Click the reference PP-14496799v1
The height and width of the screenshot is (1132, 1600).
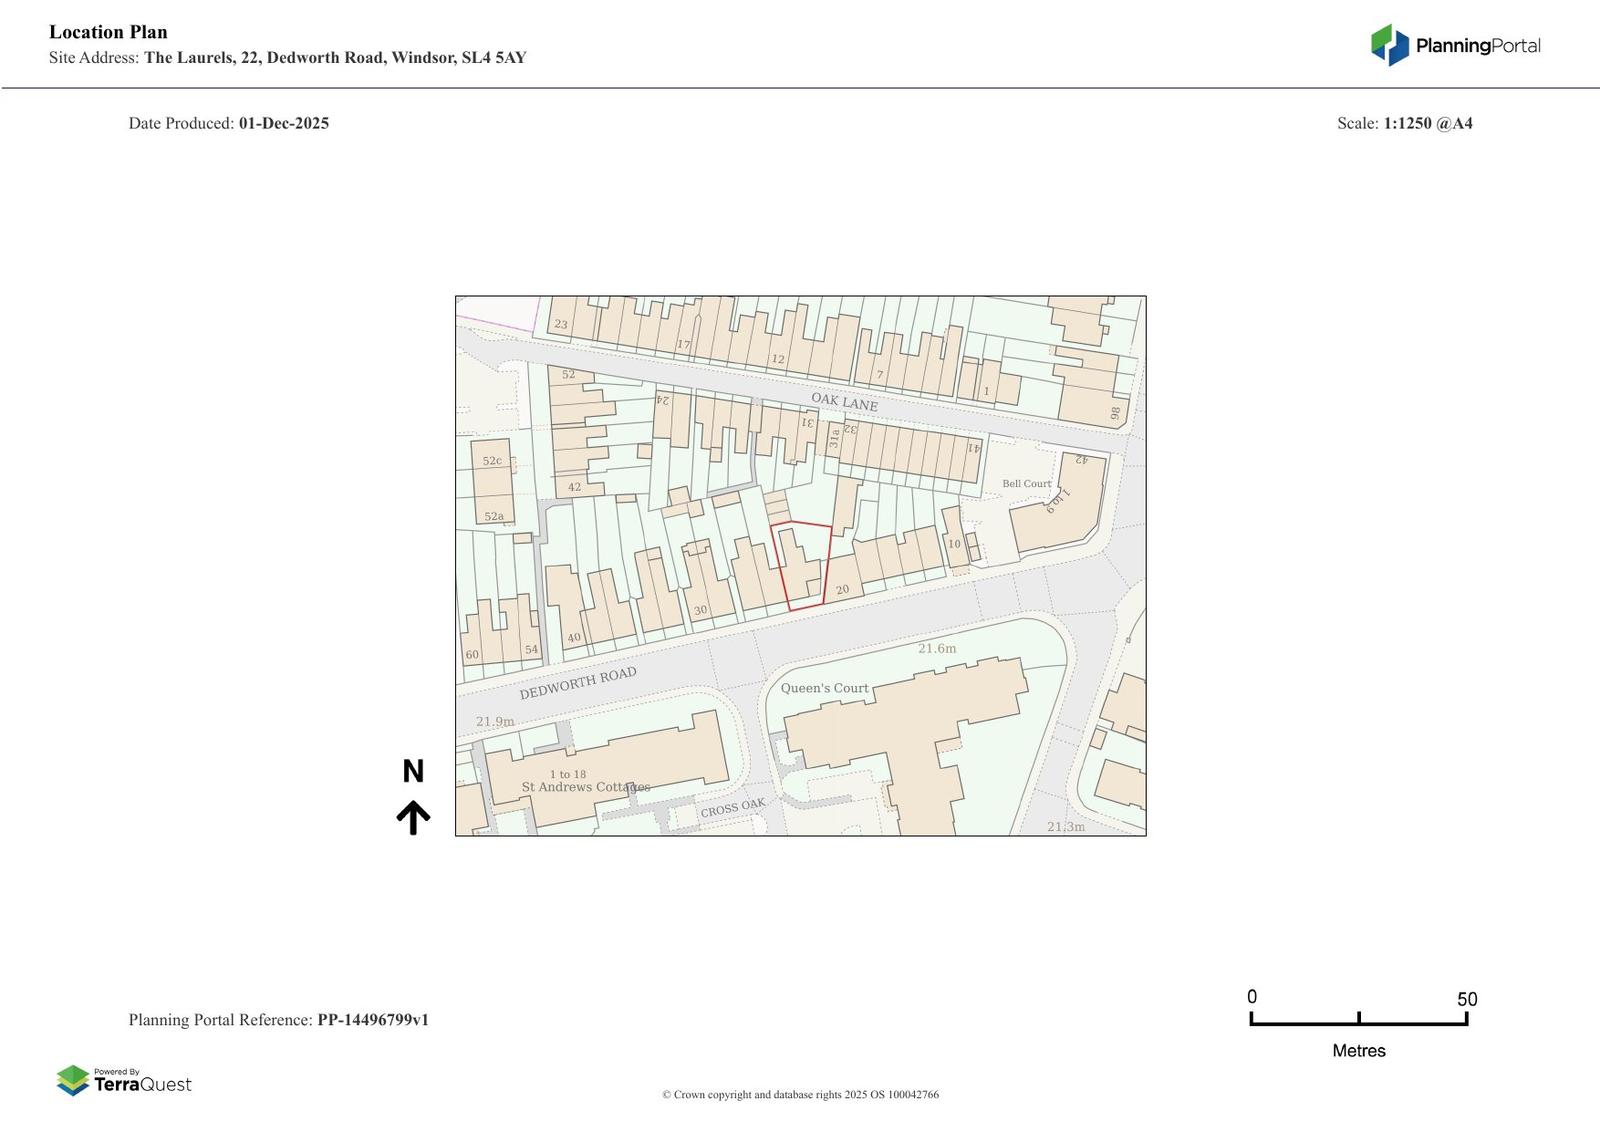point(372,1020)
